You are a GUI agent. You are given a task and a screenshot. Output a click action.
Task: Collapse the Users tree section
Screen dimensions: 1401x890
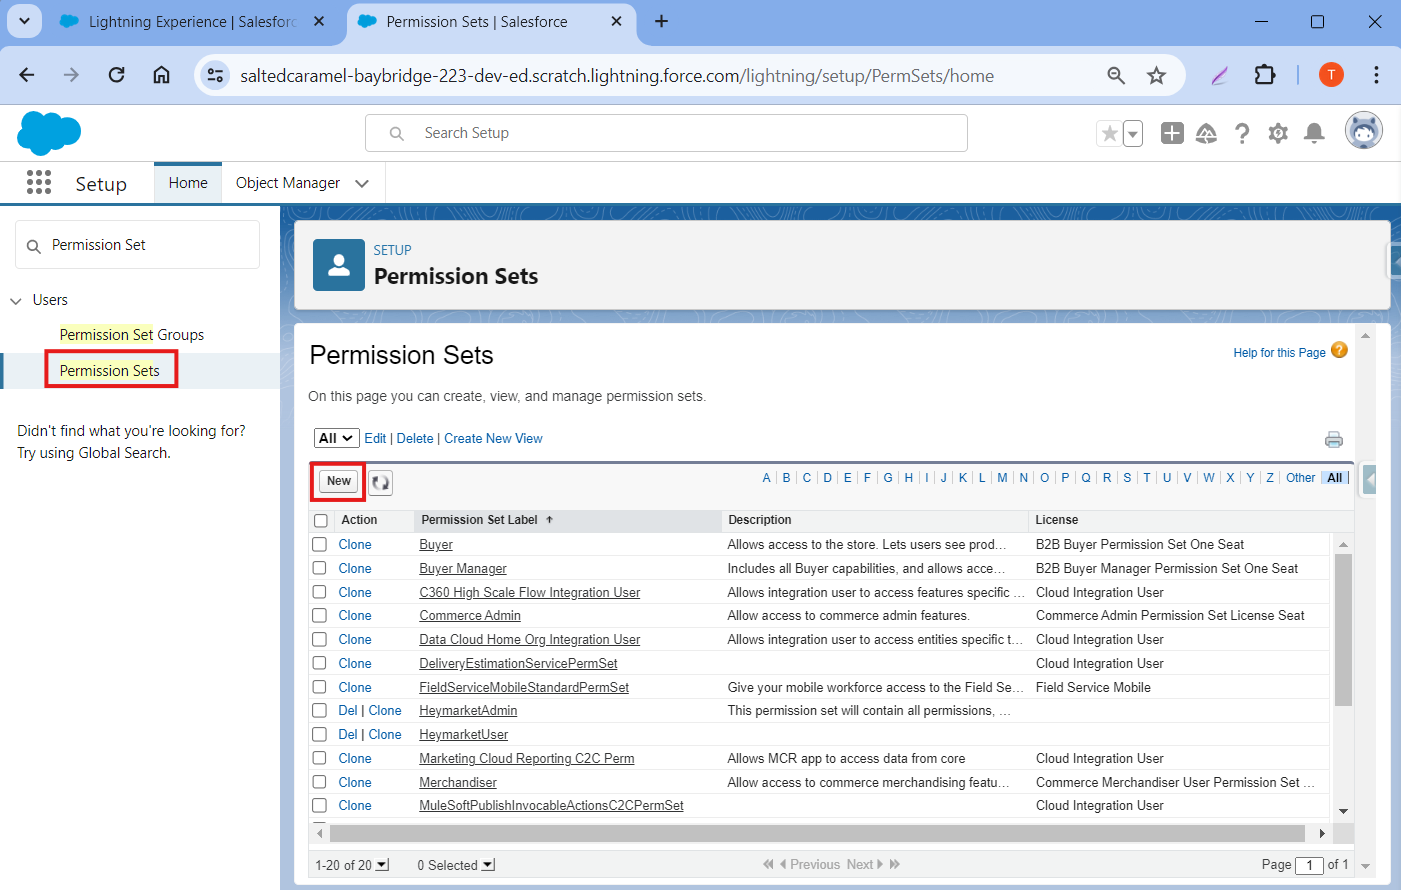[x=16, y=300]
